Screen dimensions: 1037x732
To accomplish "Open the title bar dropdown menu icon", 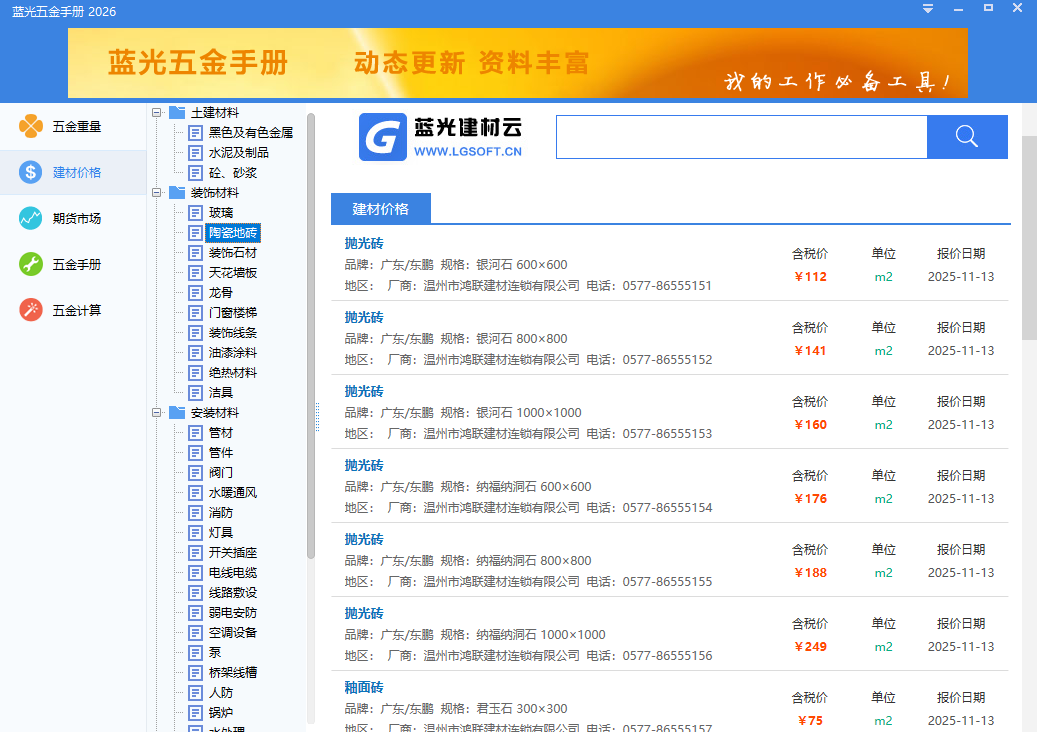I will [928, 9].
